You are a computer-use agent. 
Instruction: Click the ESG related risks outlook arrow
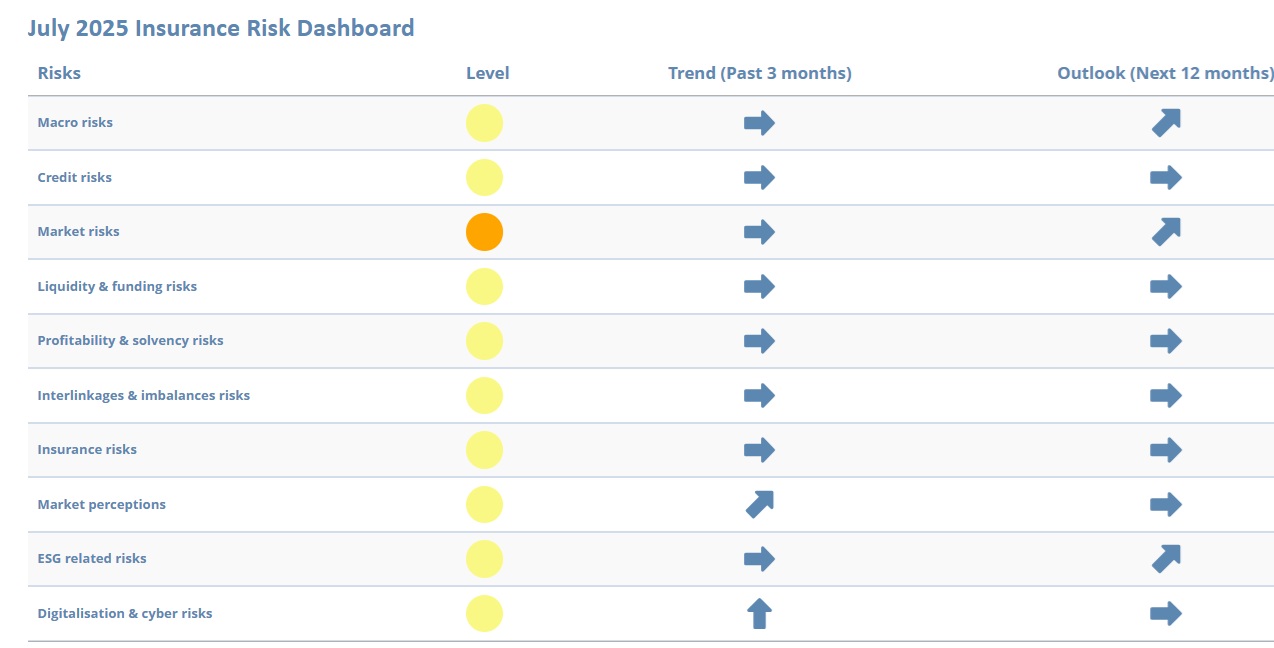1166,559
